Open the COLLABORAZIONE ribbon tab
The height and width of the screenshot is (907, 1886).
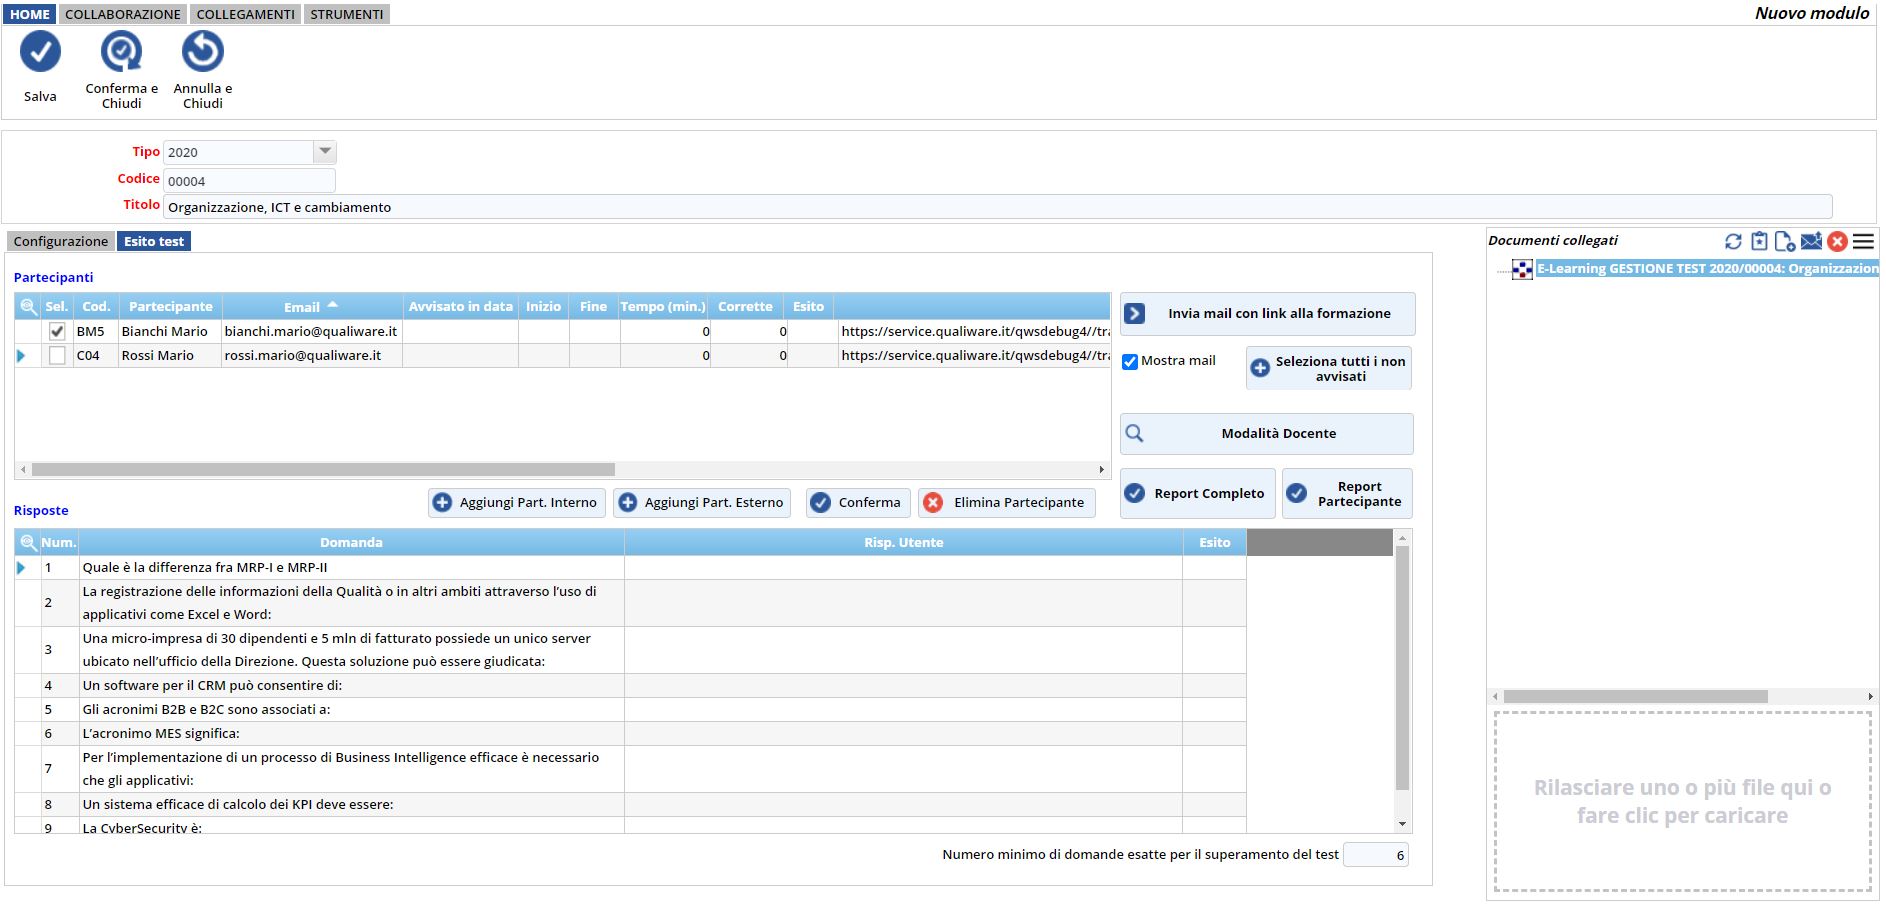click(x=123, y=14)
